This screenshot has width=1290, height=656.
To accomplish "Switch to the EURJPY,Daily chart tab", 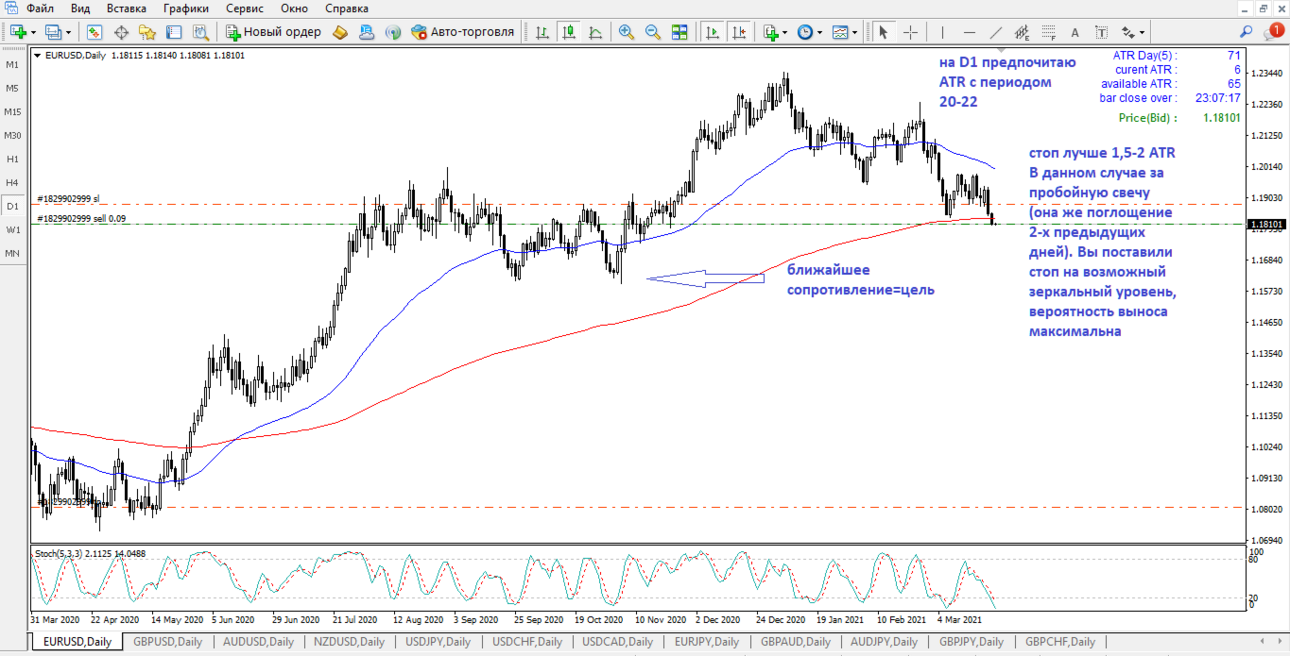I will 707,642.
